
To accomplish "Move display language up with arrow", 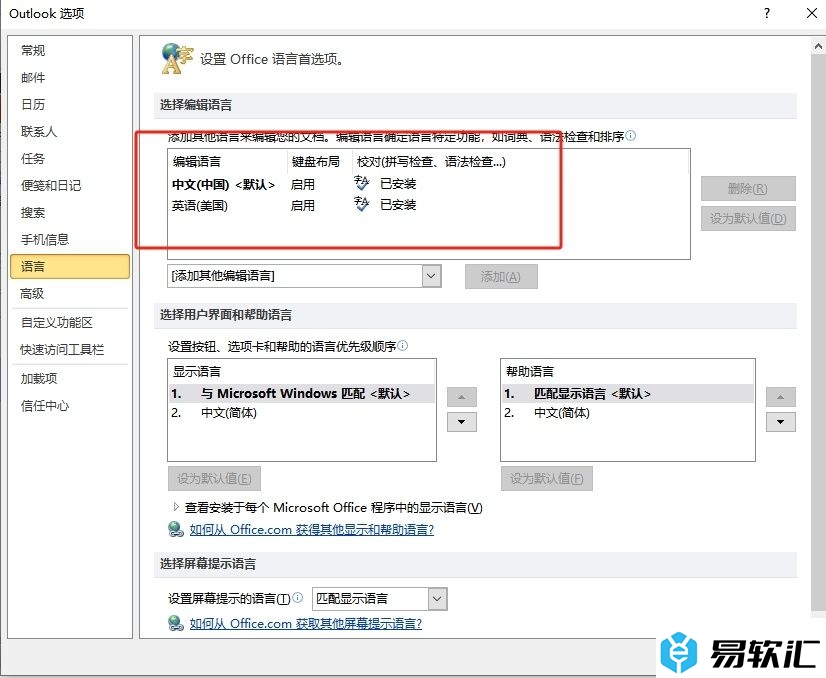I will pos(461,397).
